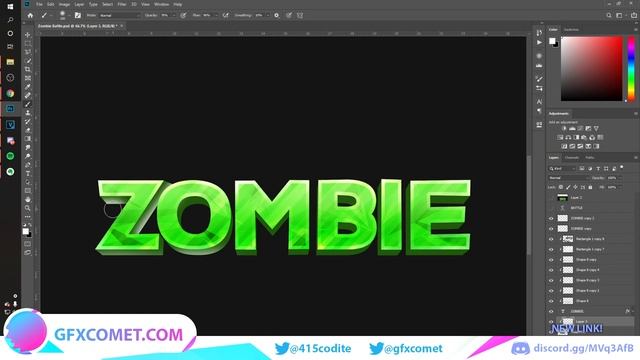Screen dimensions: 640x360
Task: Lock all attributes of the layer
Action: pos(590,187)
